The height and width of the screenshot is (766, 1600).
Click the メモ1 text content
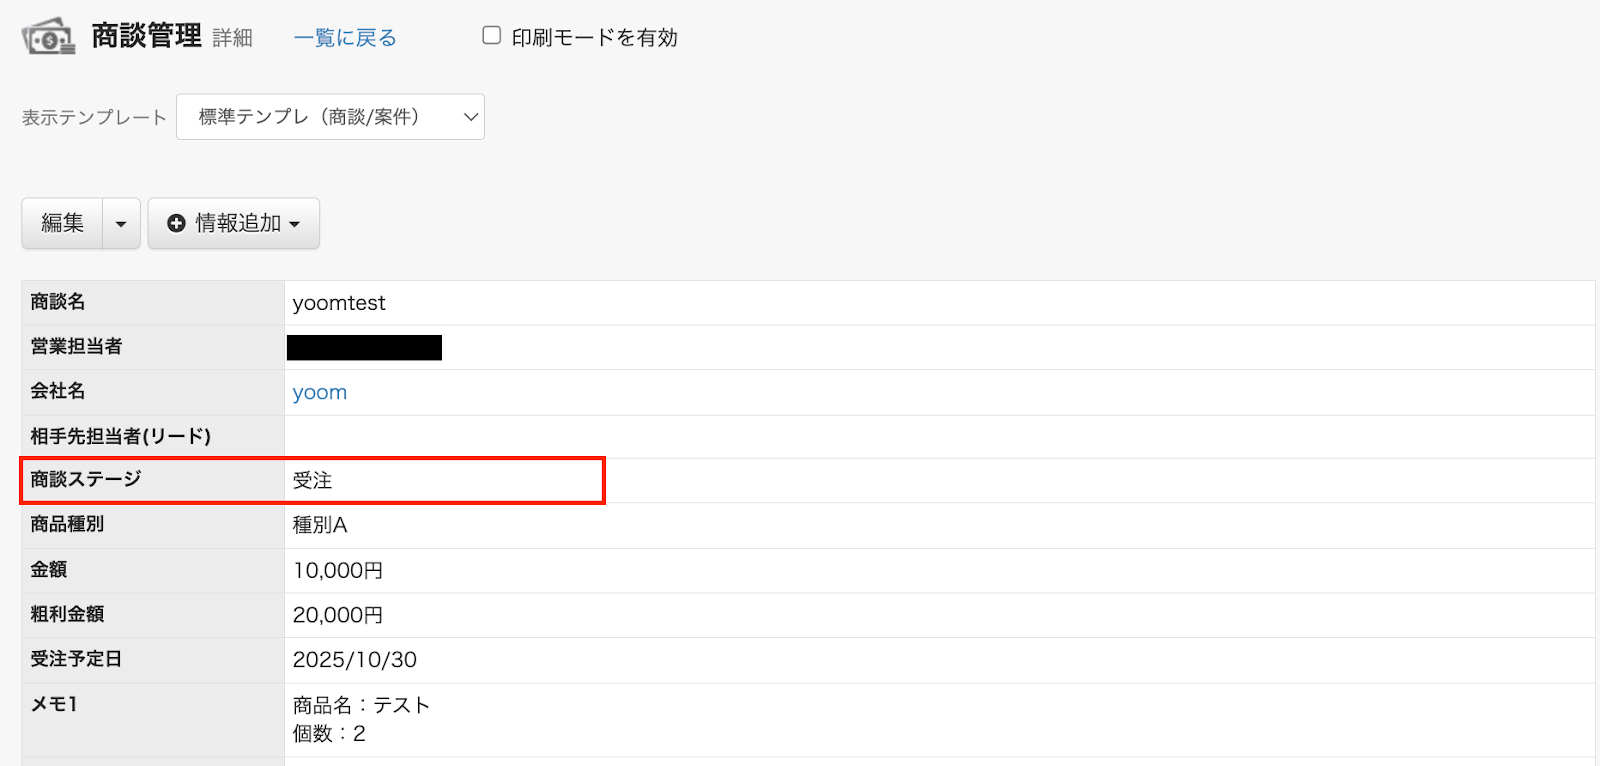[360, 719]
